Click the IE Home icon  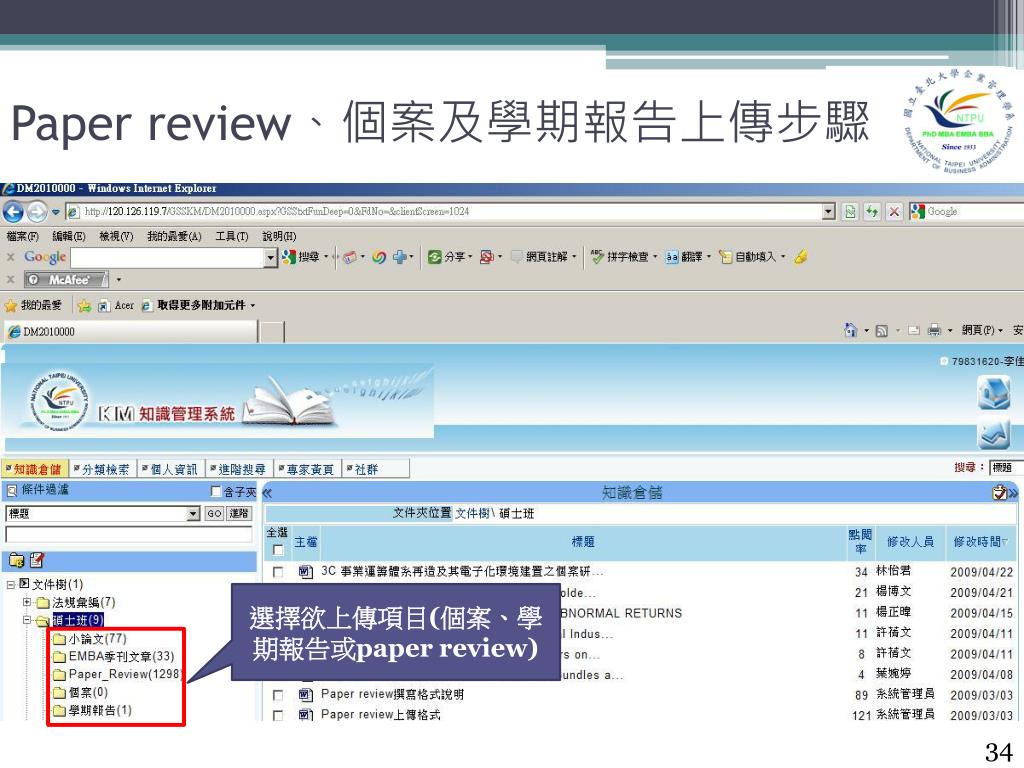coord(851,330)
